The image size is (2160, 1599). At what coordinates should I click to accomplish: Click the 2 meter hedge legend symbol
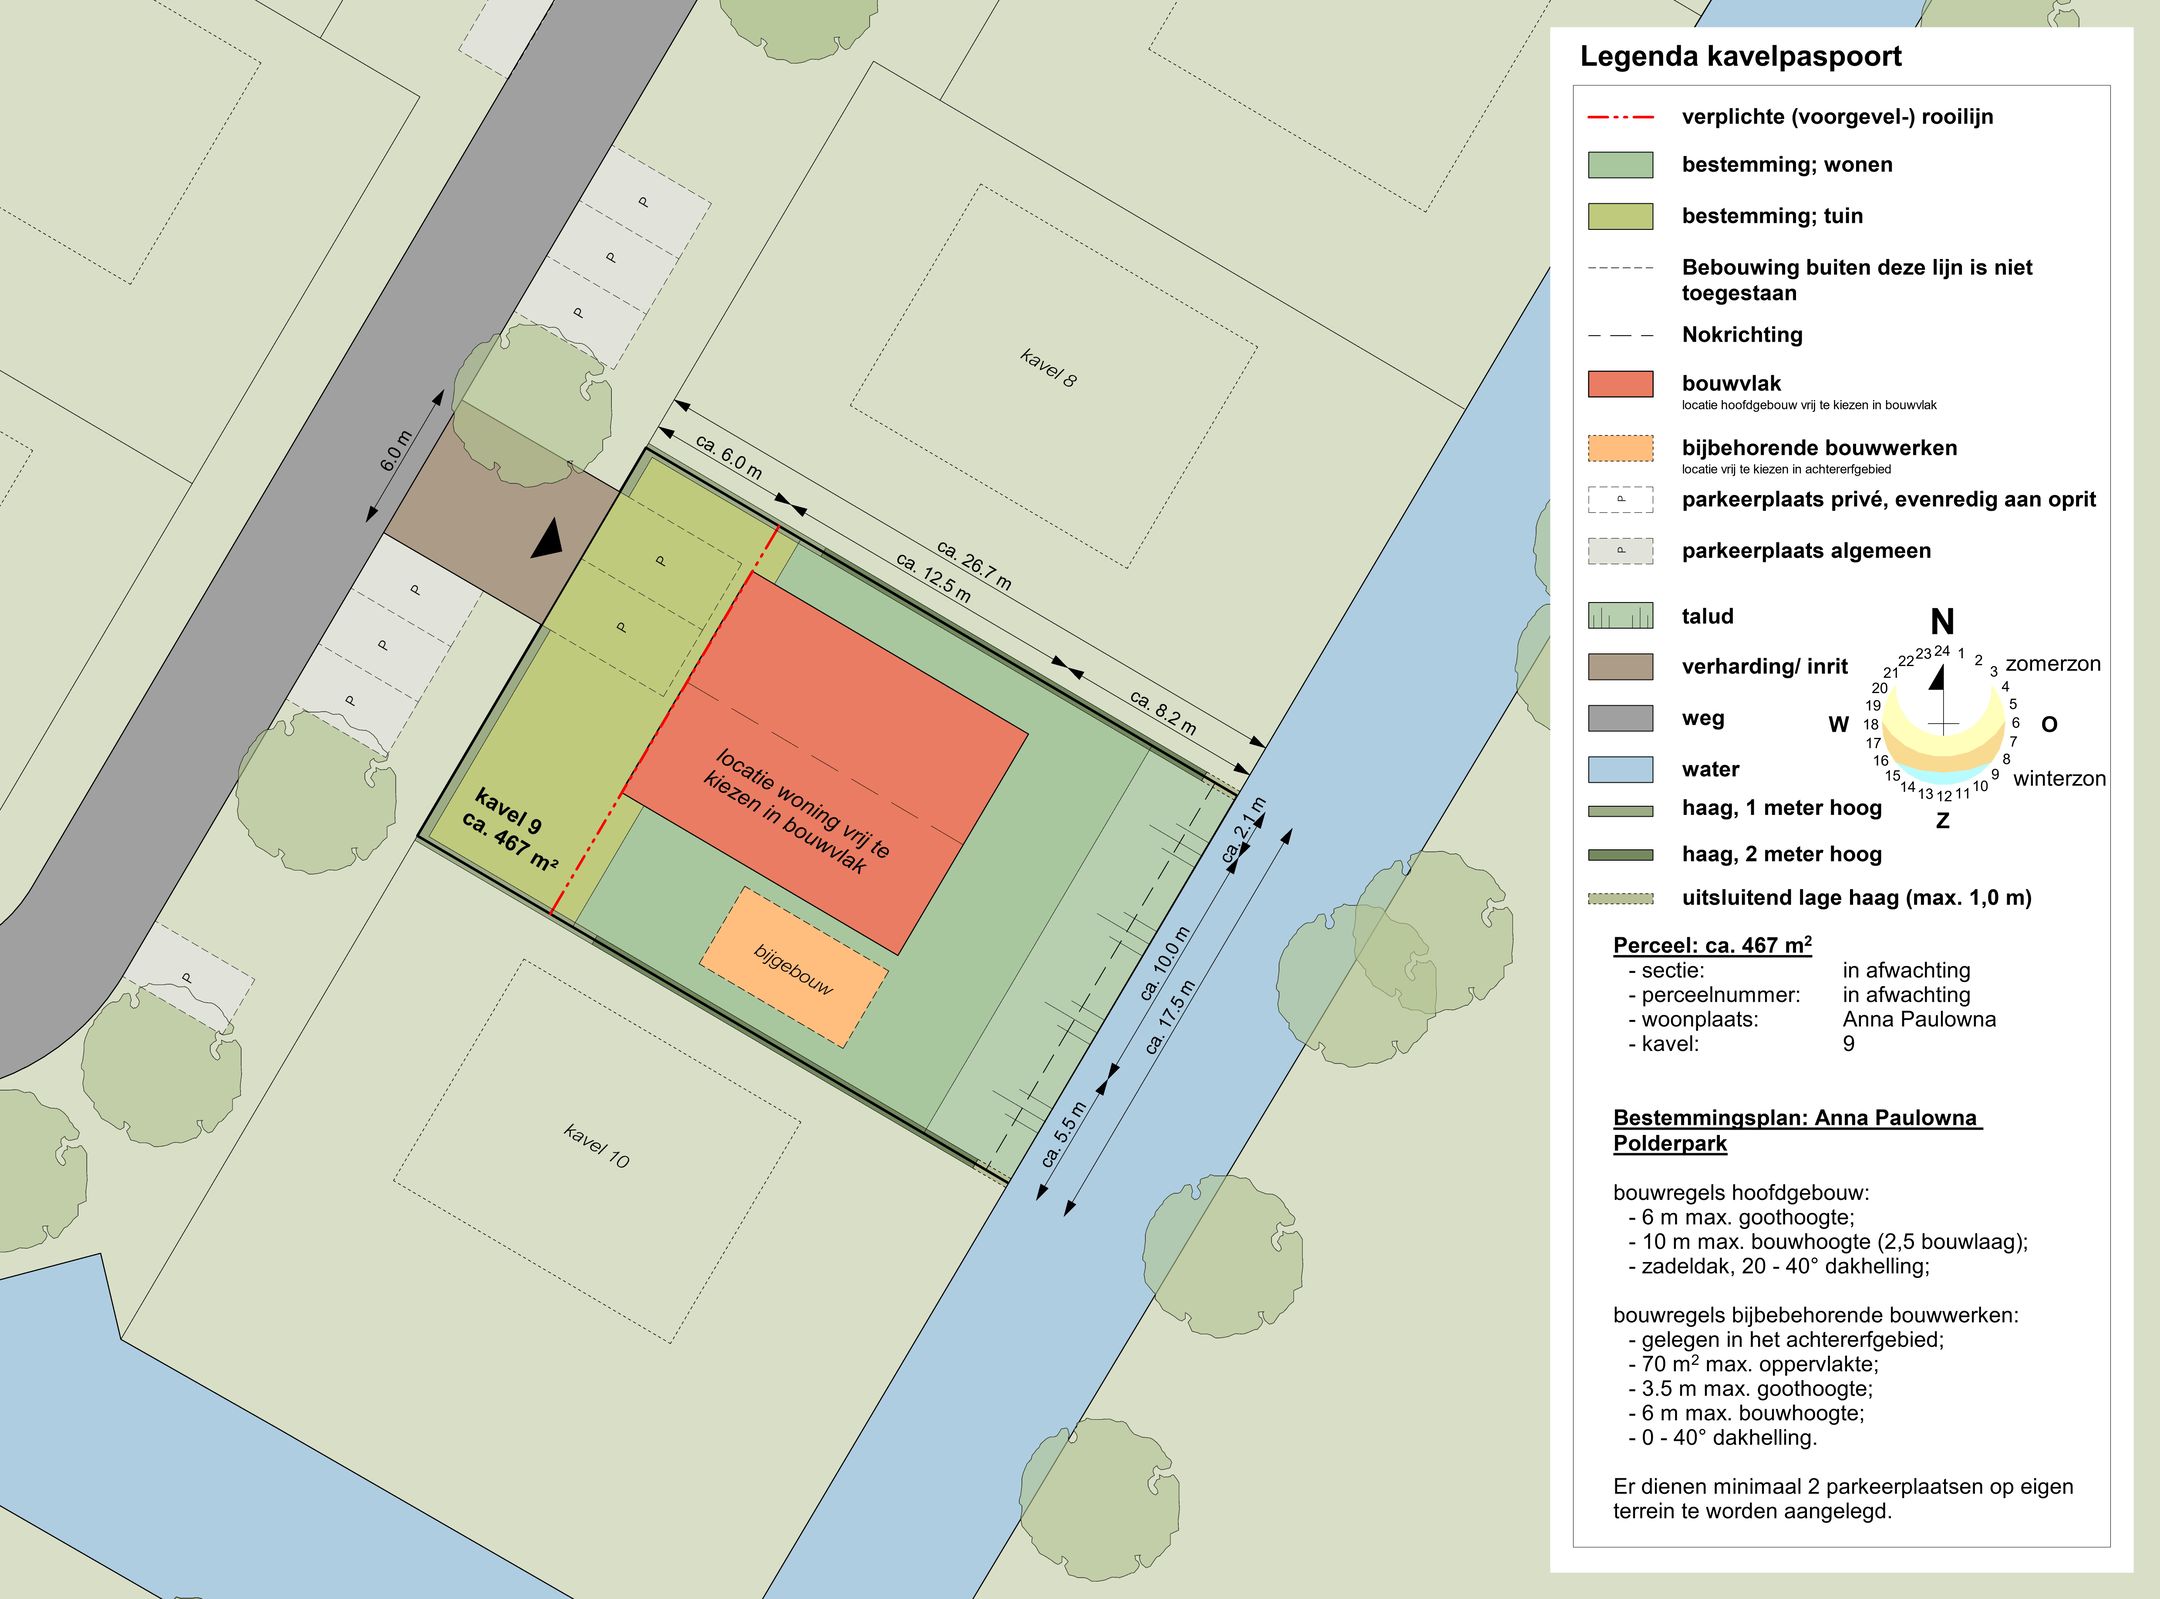click(x=1620, y=855)
